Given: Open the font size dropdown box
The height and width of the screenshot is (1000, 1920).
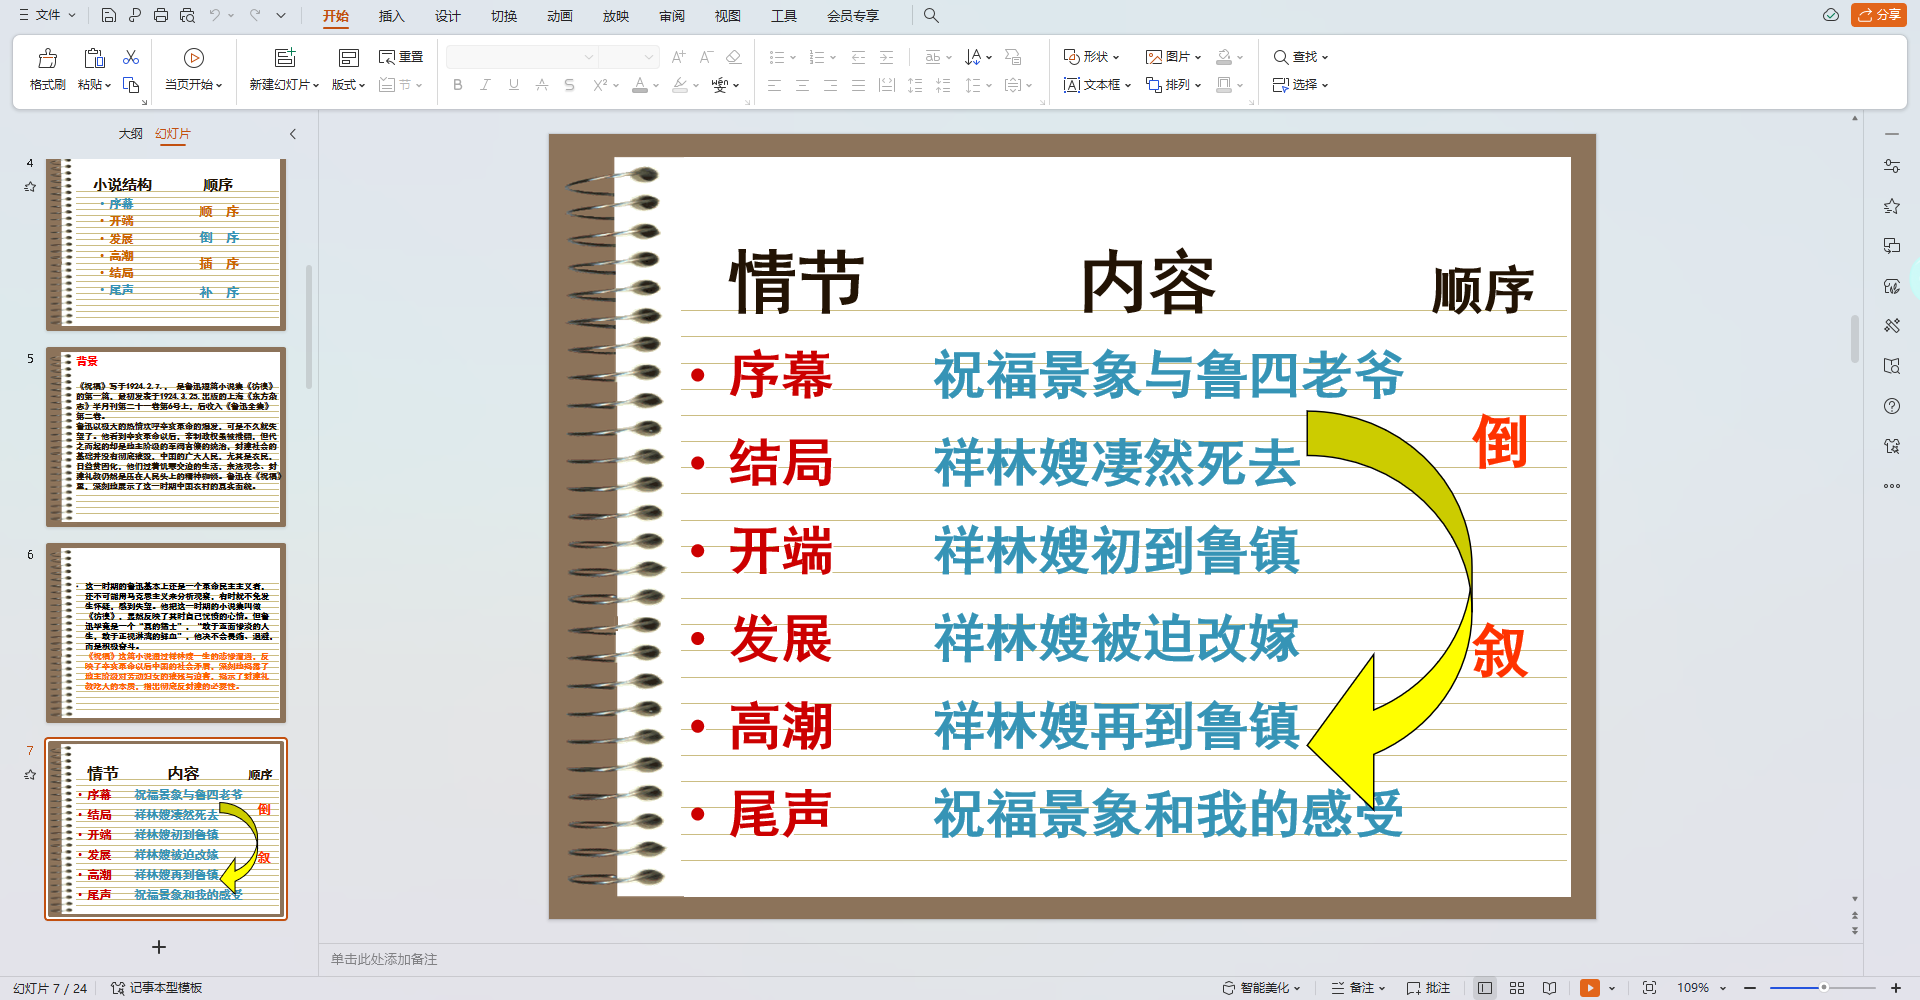Looking at the screenshot, I should tap(628, 57).
